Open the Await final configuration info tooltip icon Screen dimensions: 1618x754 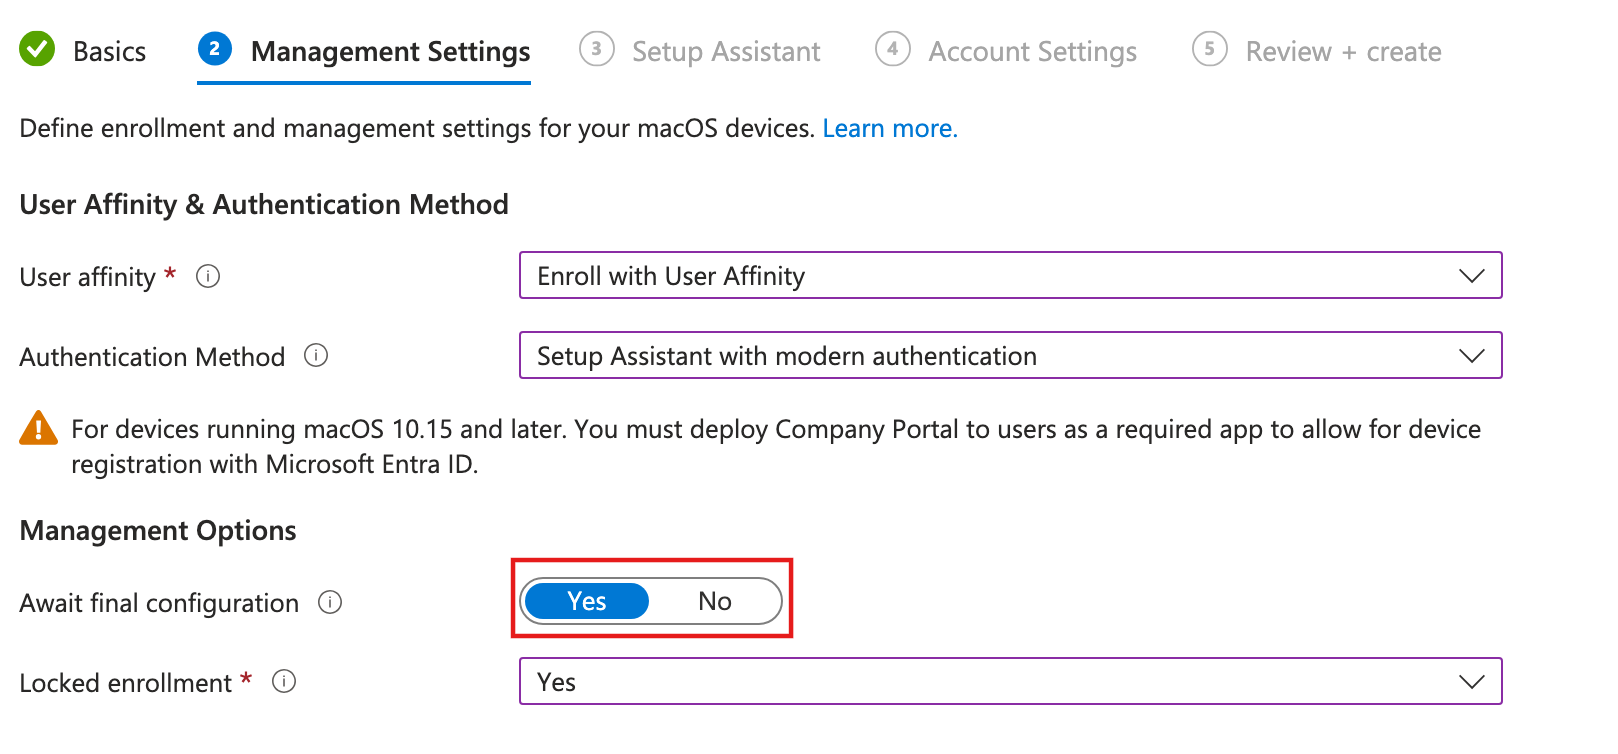(x=330, y=602)
